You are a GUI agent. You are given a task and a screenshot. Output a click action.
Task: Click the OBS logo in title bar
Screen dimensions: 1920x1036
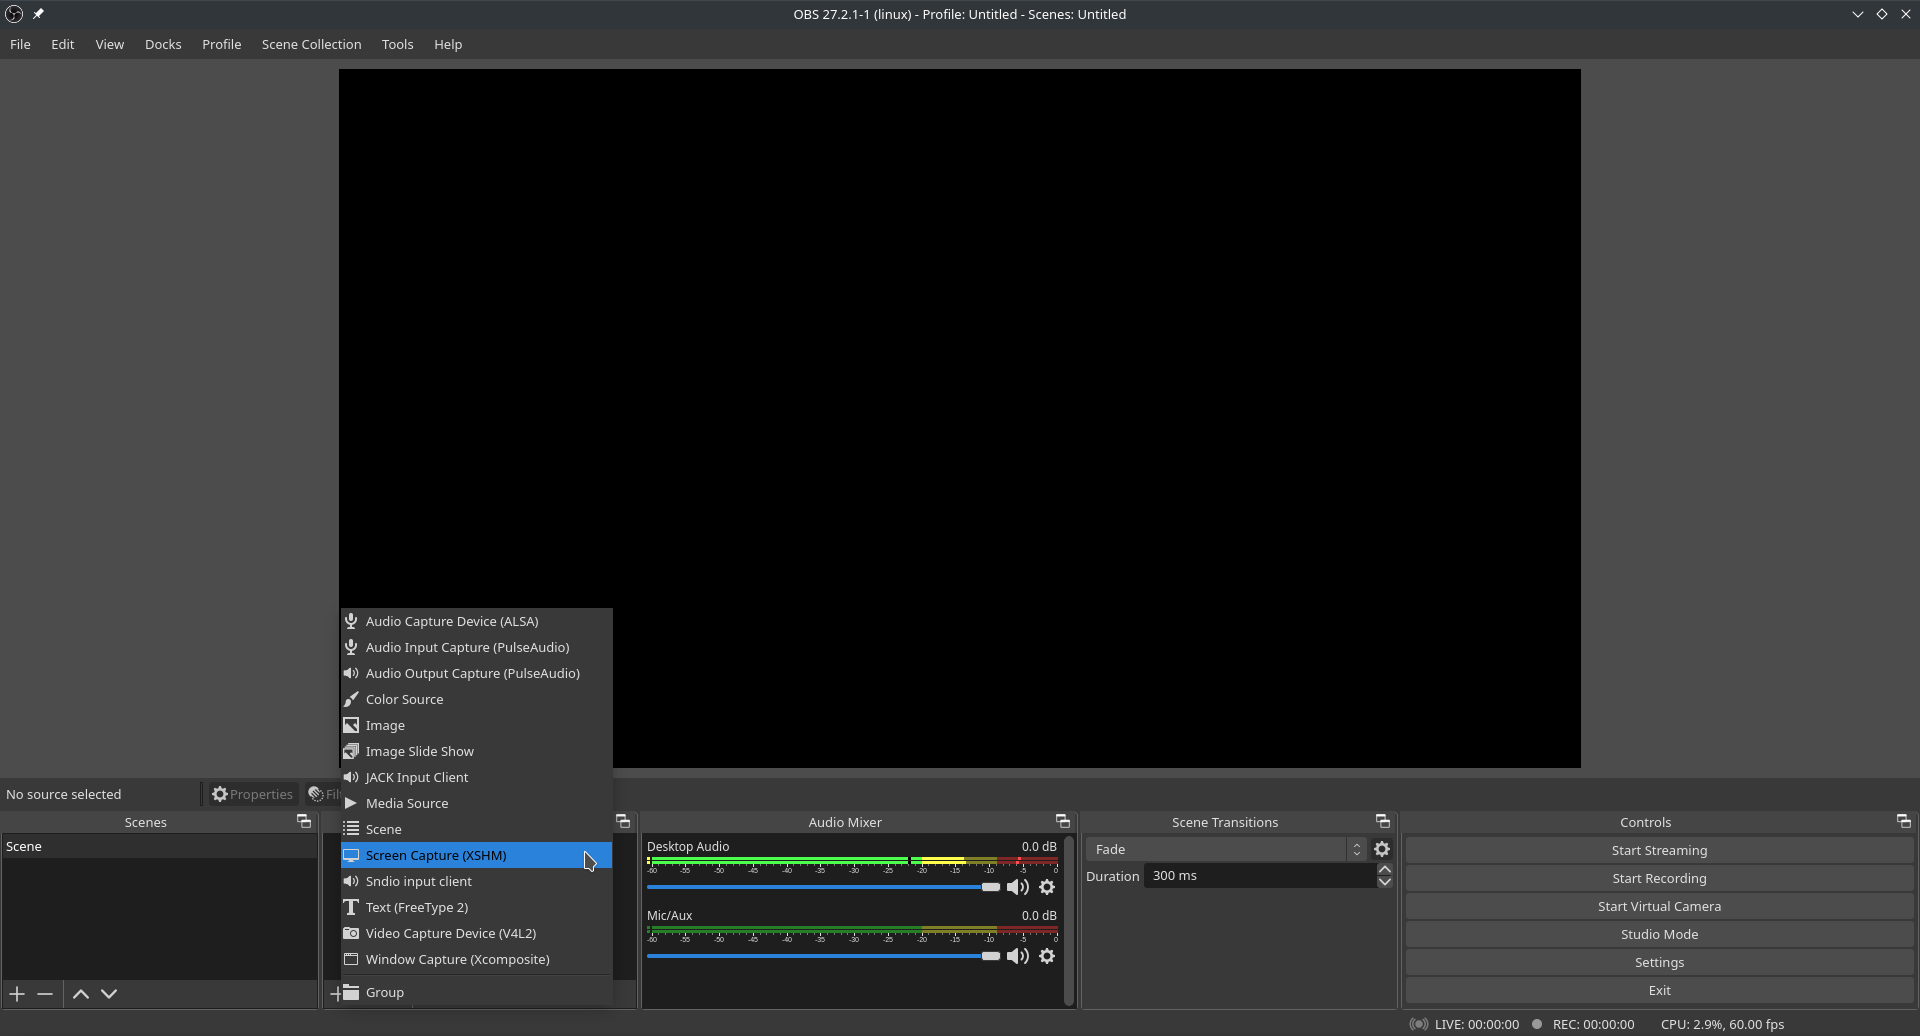click(x=14, y=14)
